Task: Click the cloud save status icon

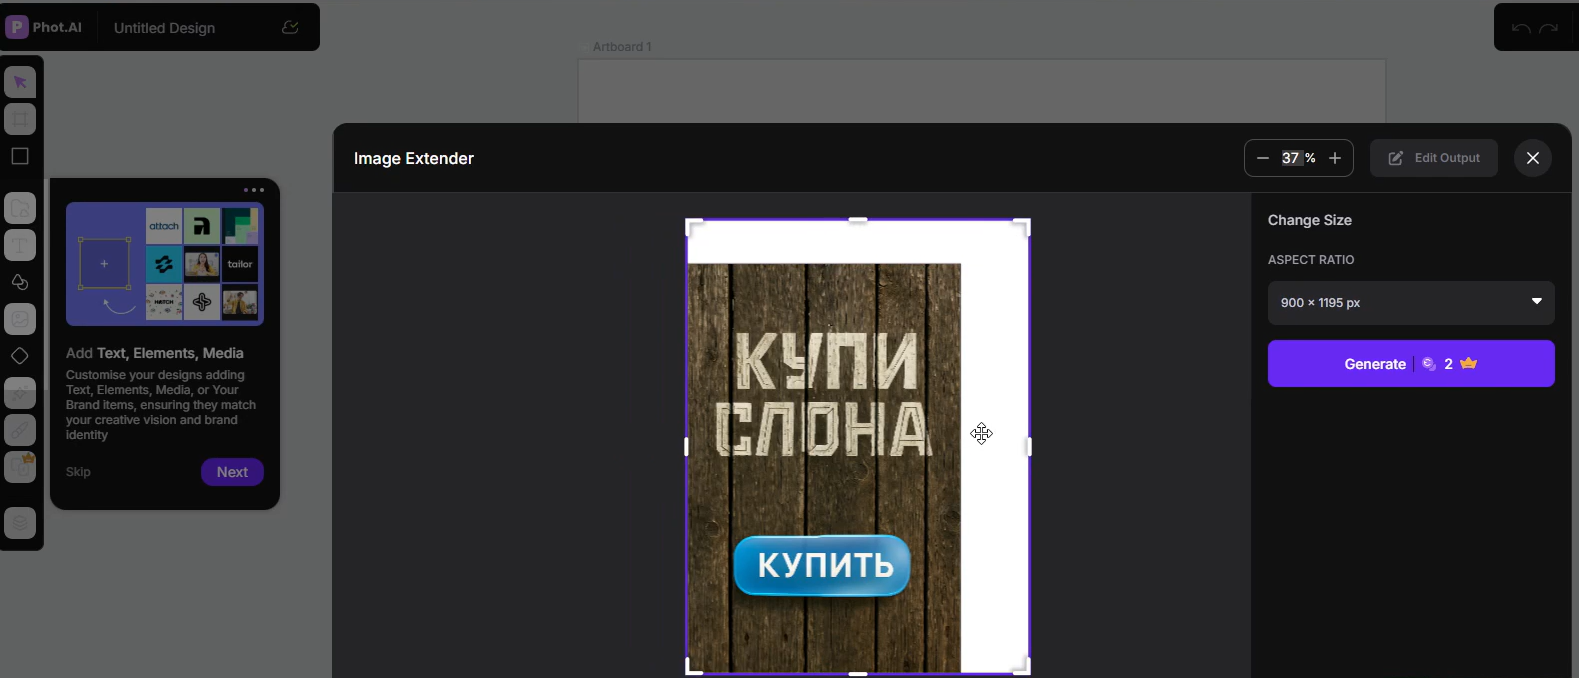Action: (290, 27)
